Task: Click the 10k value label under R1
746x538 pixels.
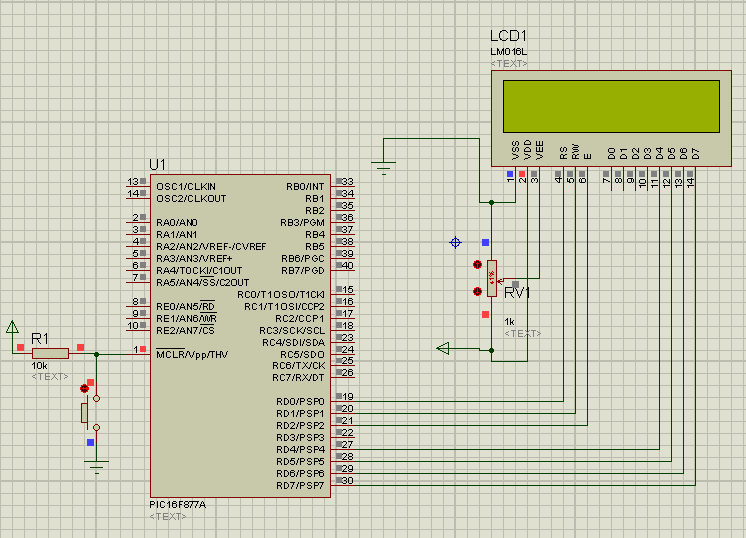Action: [42, 367]
